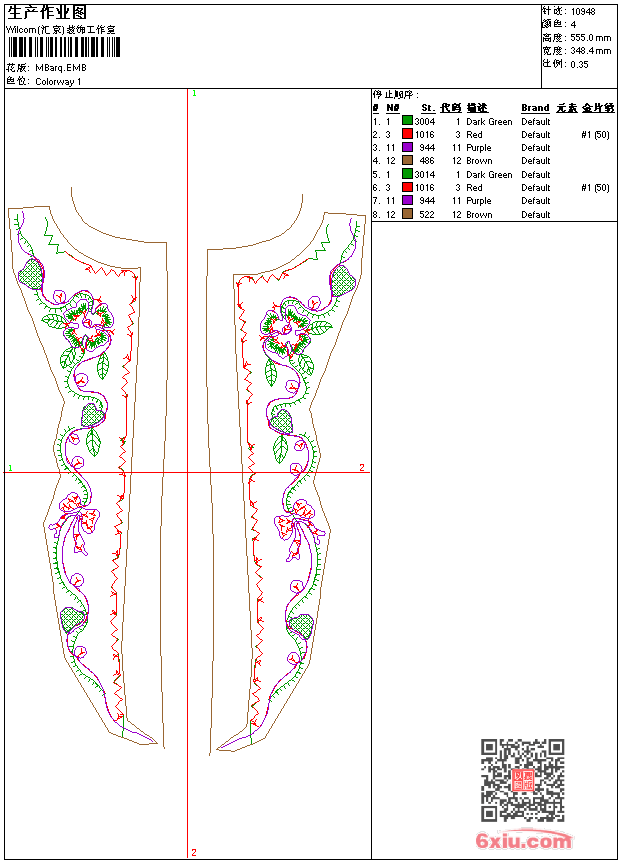Click the Dark Green swatch beside 3014
620x860 pixels.
click(x=407, y=173)
